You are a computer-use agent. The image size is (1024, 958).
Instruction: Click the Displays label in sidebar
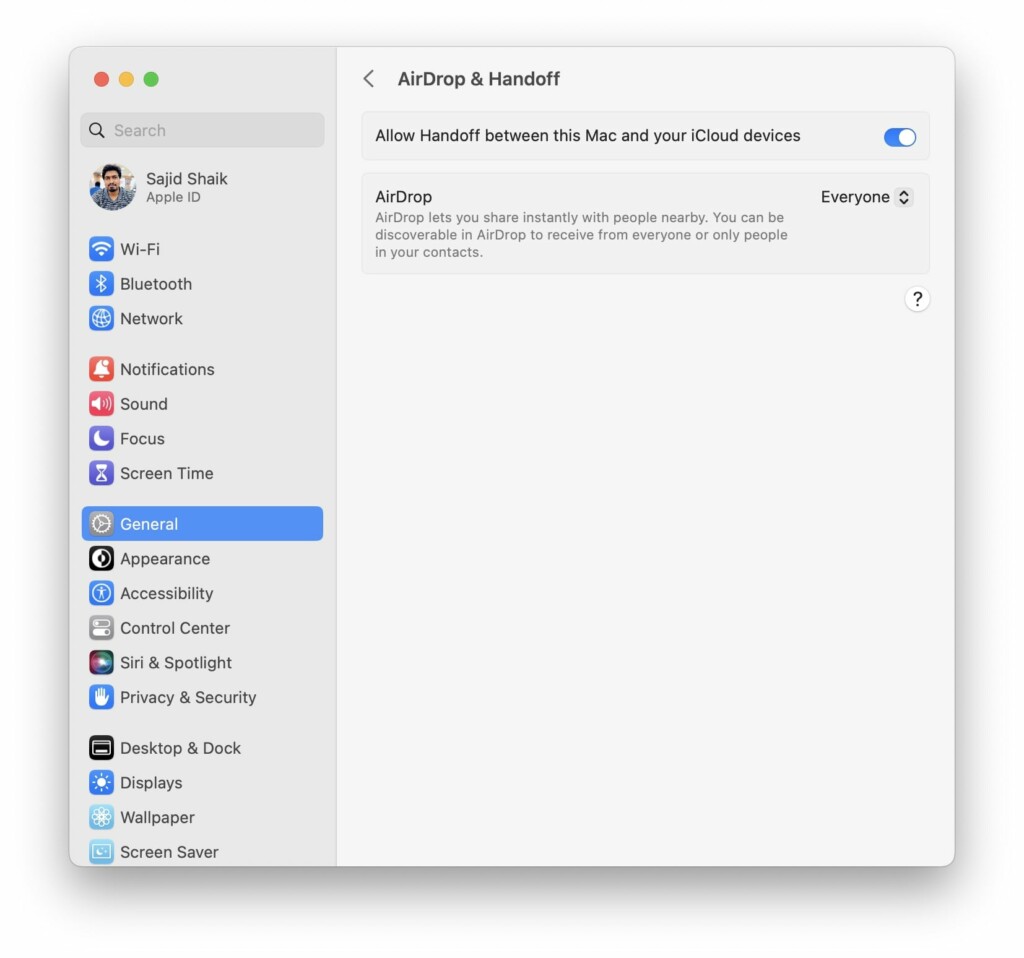coord(151,782)
